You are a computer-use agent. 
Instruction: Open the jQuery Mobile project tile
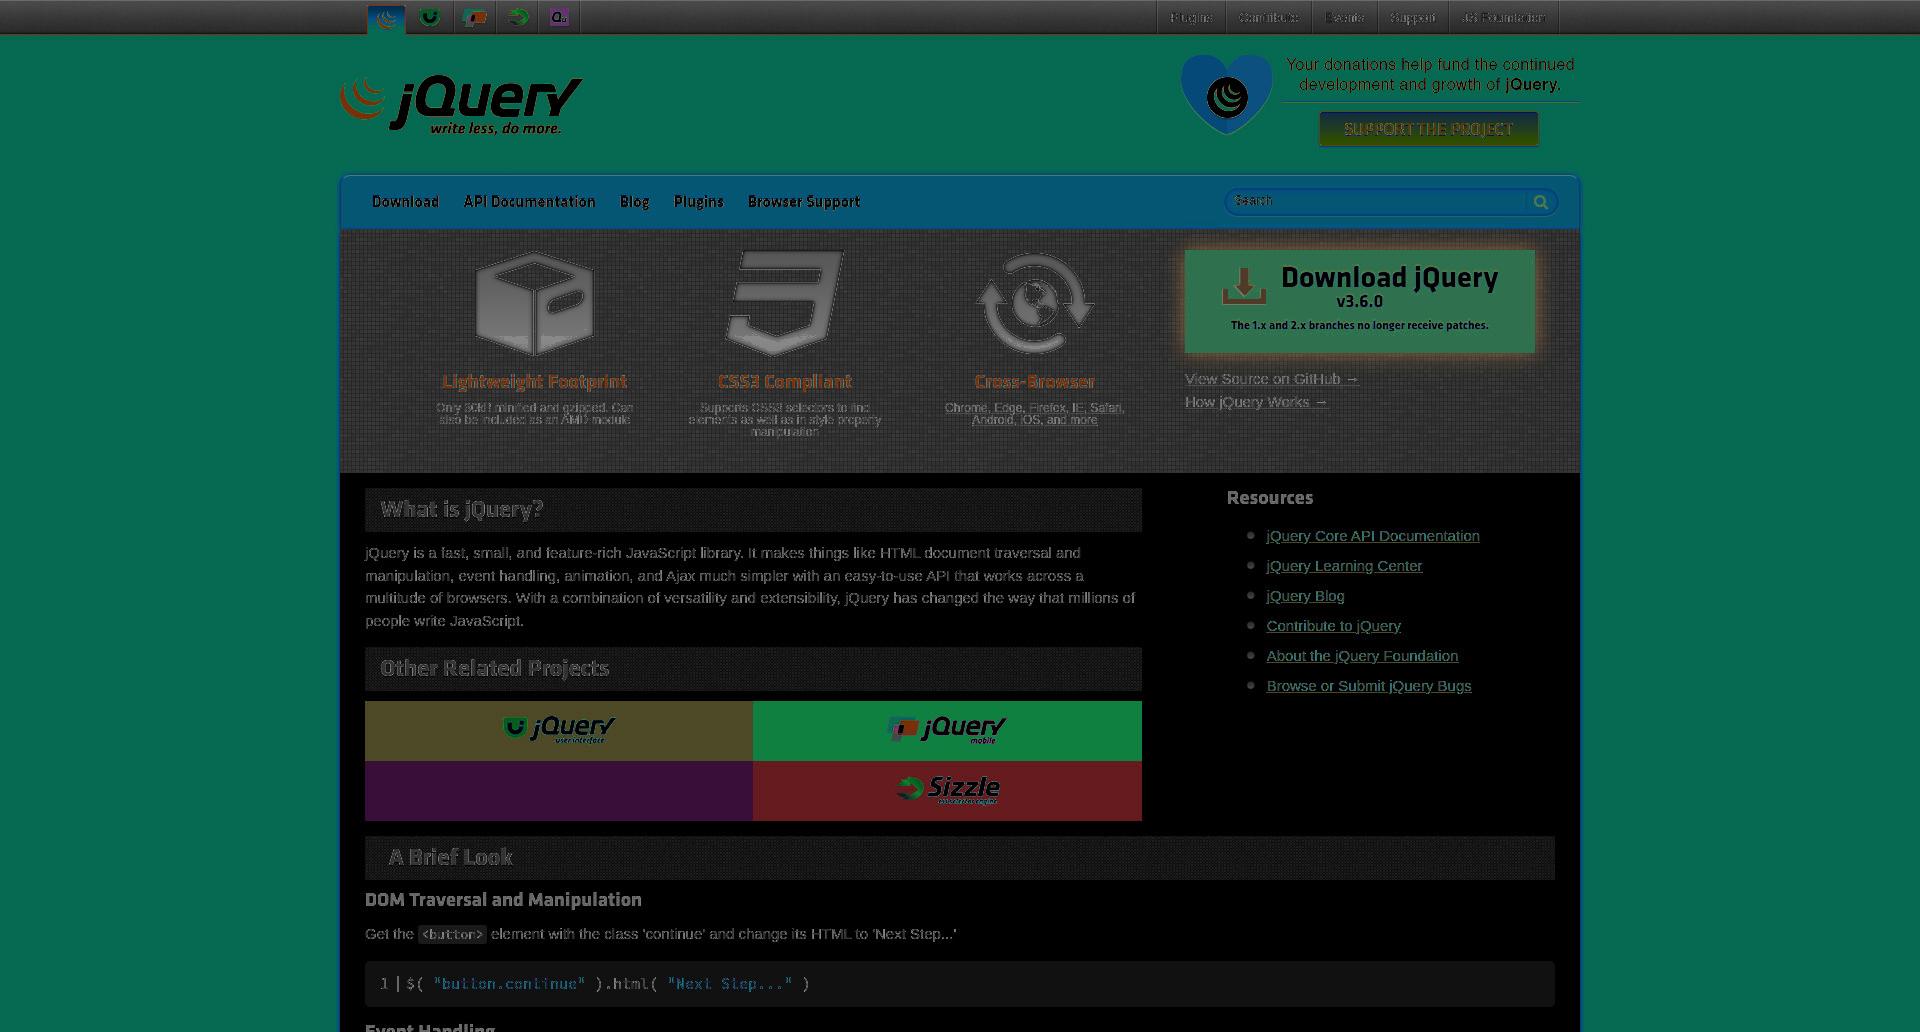(947, 731)
